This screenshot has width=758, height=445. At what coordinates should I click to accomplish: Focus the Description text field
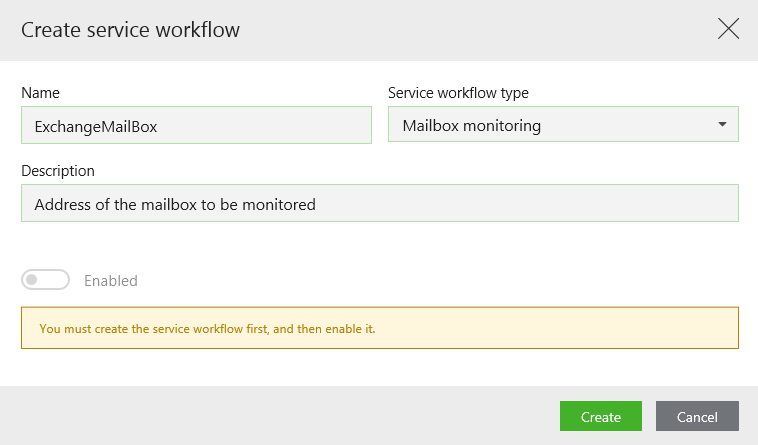pos(379,203)
